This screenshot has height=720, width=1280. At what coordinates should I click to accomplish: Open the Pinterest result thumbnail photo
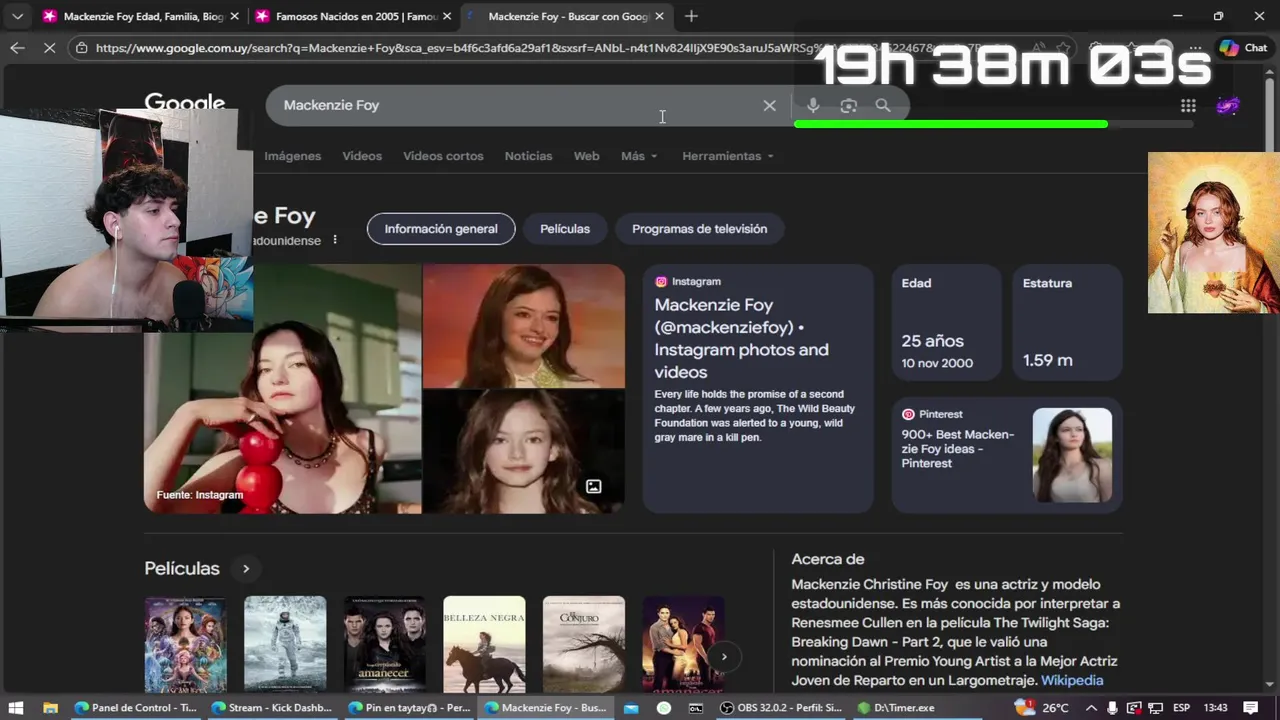1072,455
